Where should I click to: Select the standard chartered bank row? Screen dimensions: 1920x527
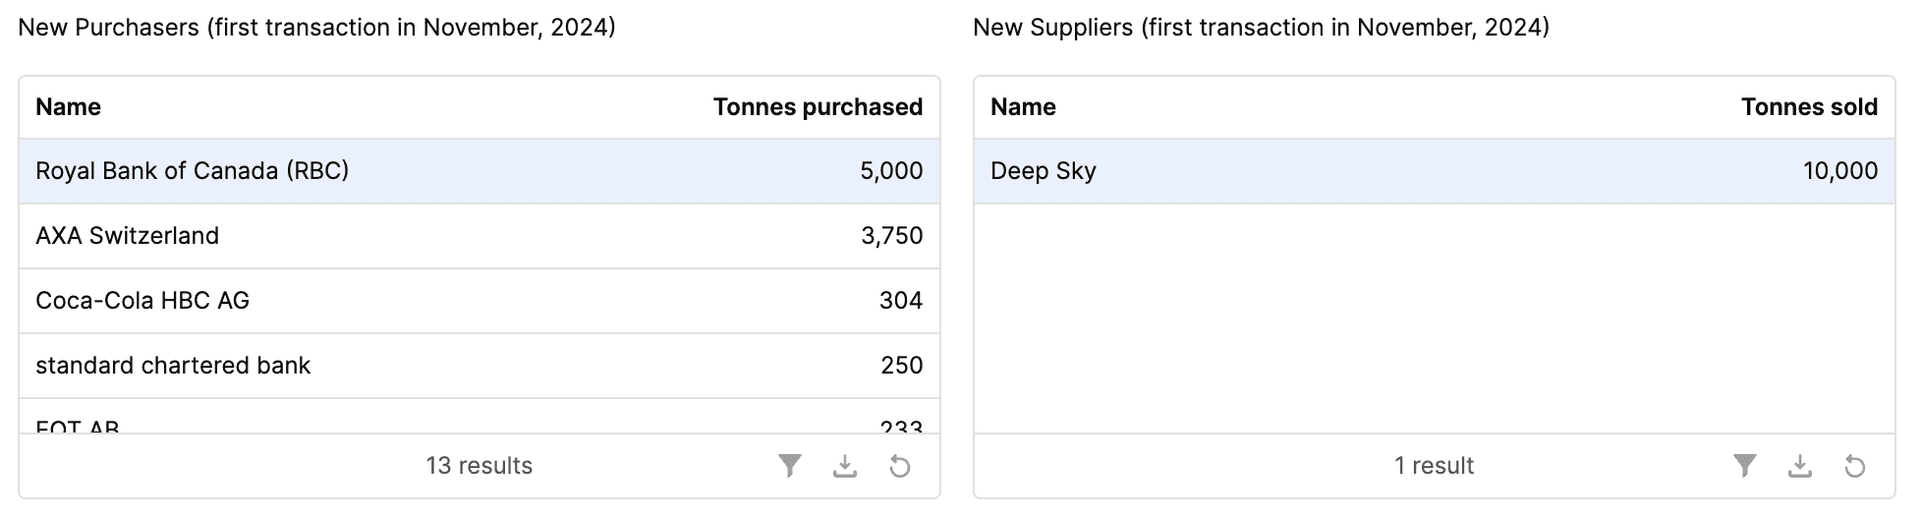click(479, 366)
